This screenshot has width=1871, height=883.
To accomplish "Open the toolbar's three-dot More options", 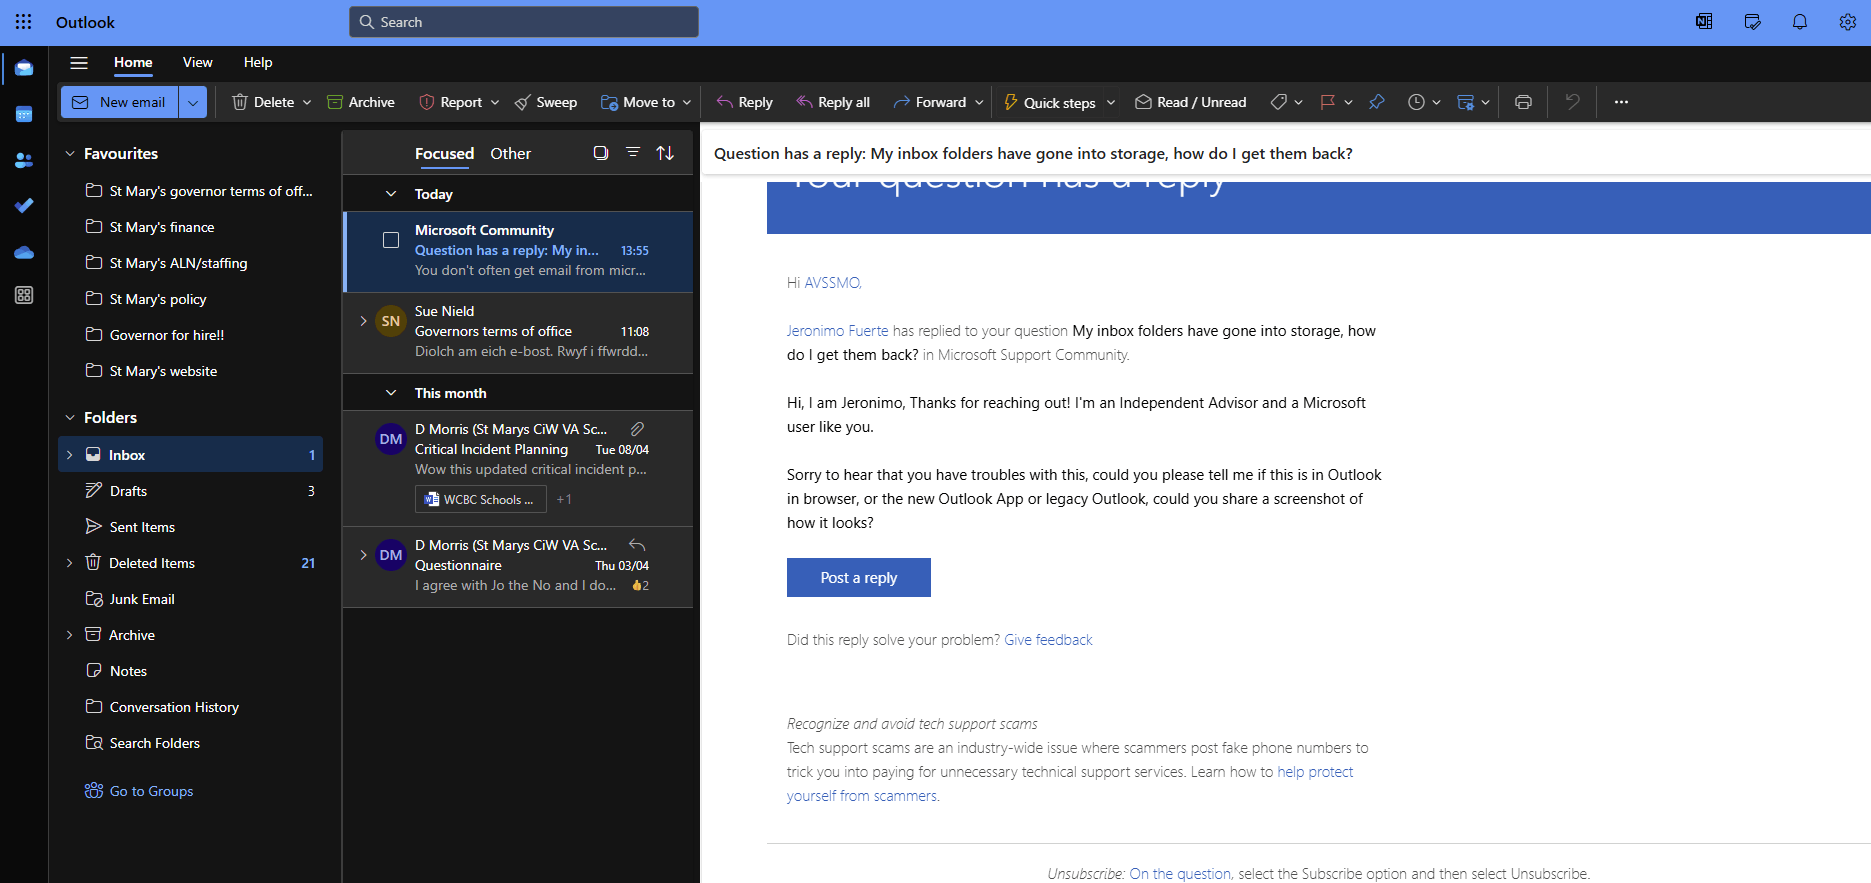I will (1621, 102).
